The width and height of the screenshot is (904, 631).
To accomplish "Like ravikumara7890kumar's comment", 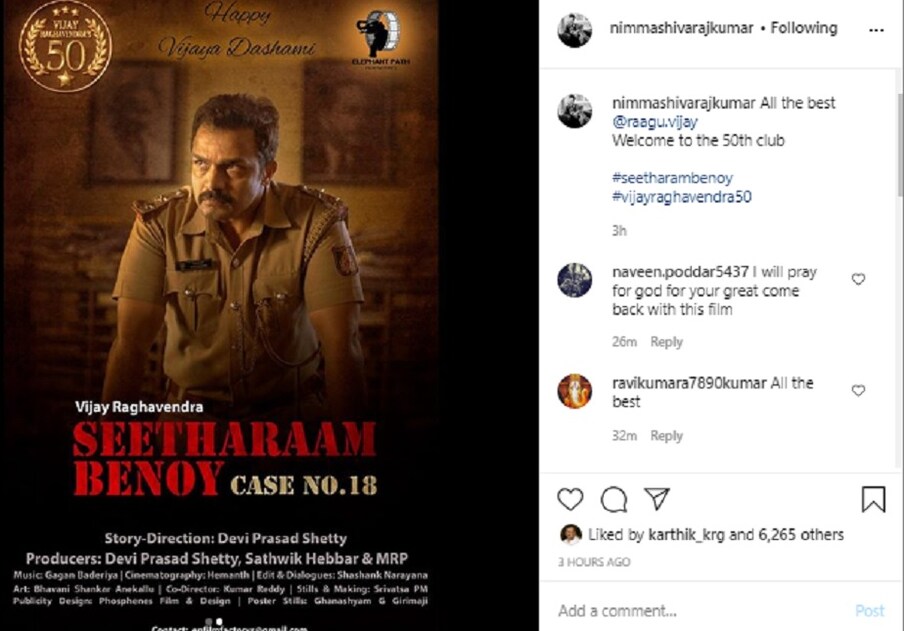I will [x=858, y=390].
